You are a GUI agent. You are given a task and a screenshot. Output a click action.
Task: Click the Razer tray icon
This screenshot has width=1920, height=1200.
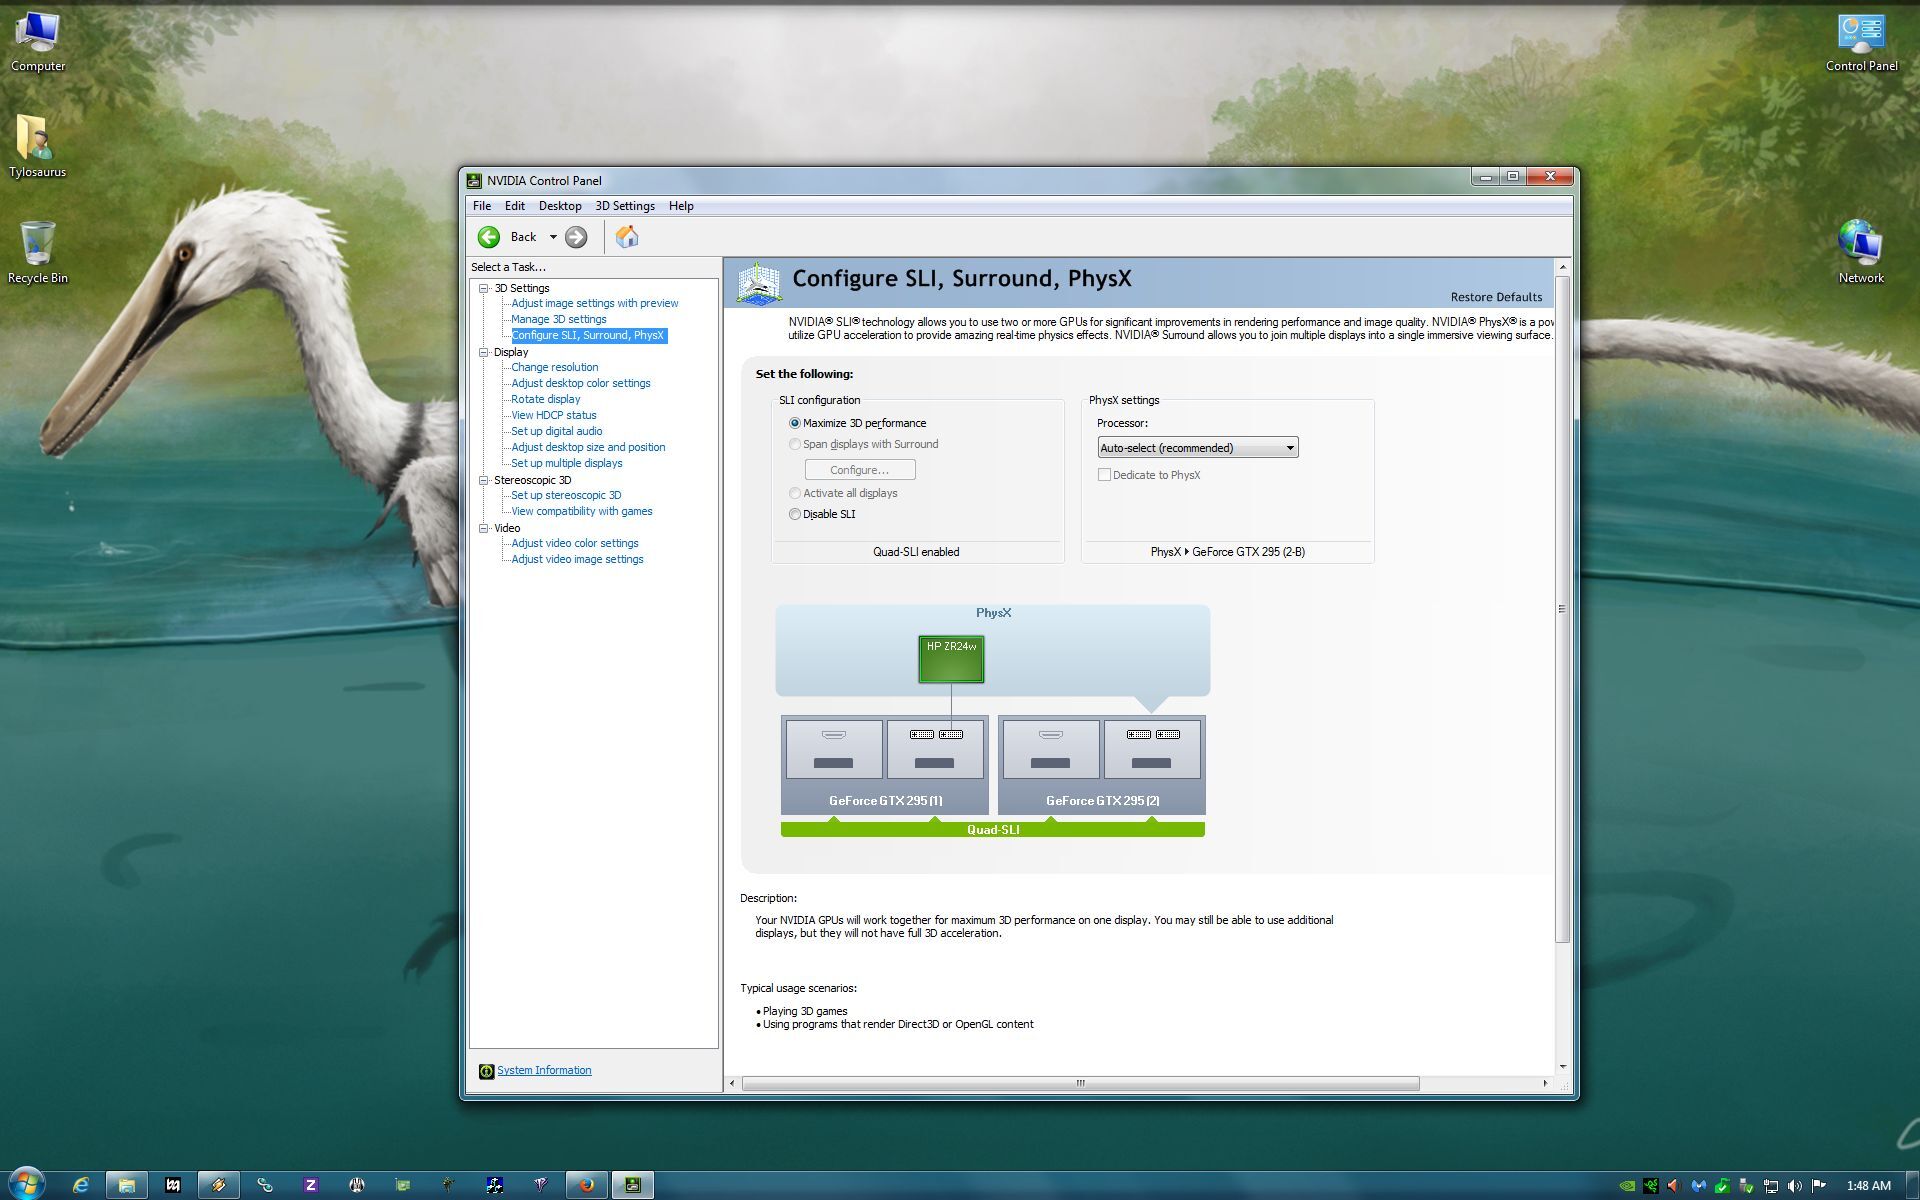pos(1651,1186)
